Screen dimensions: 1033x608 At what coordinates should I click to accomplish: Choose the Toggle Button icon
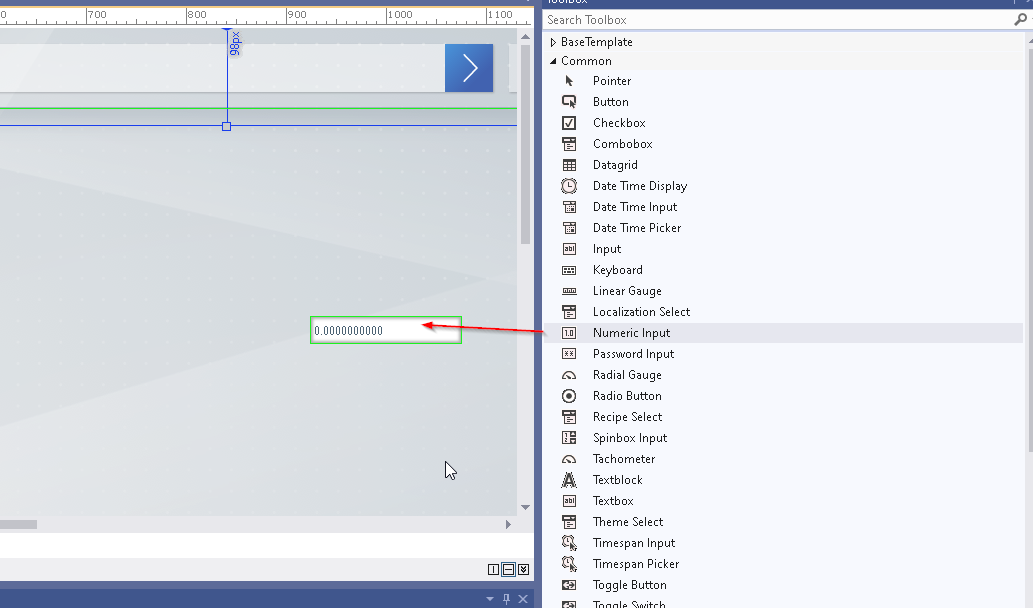(x=569, y=585)
